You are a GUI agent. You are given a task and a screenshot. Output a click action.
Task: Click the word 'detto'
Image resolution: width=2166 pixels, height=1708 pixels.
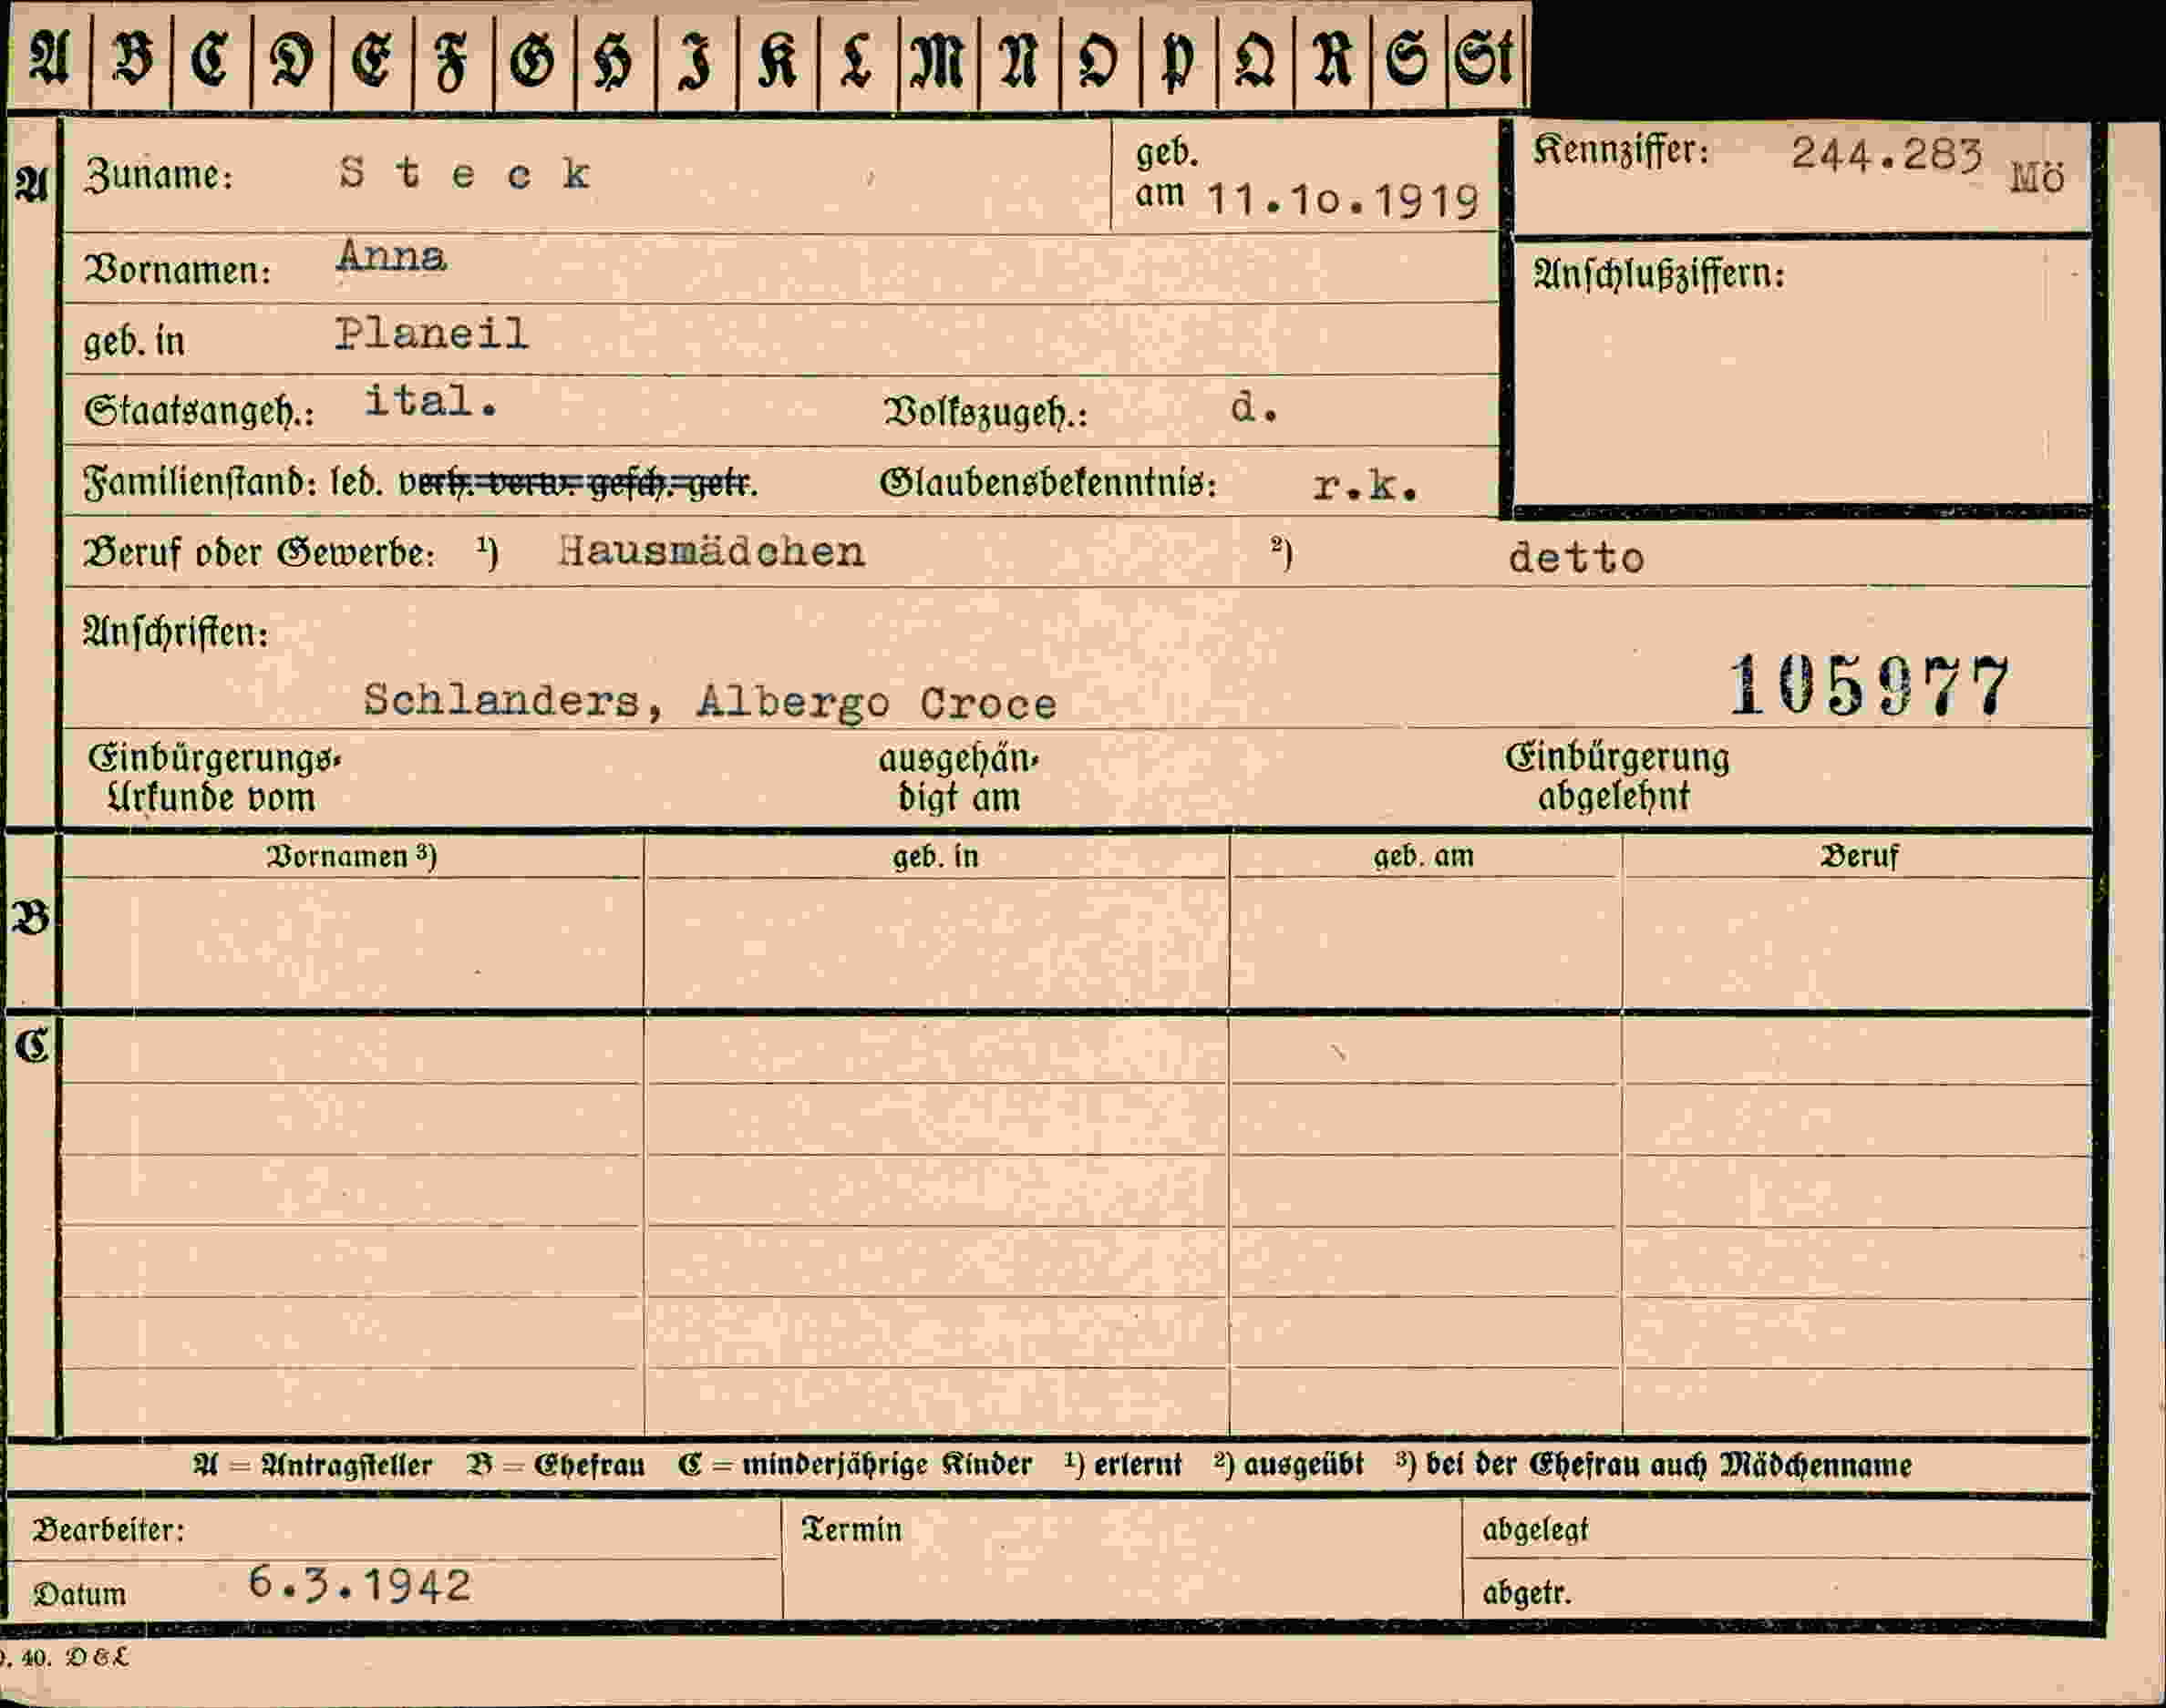coord(1576,557)
